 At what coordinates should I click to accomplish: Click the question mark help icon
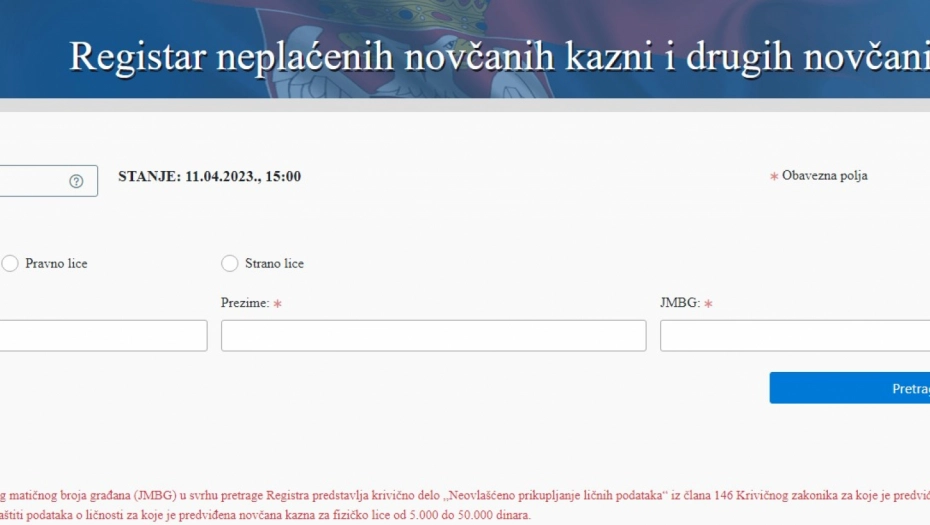pos(76,181)
